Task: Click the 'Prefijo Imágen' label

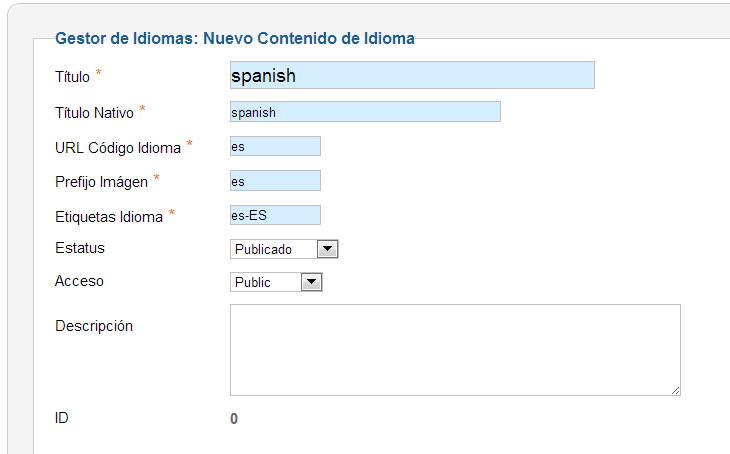Action: point(101,182)
